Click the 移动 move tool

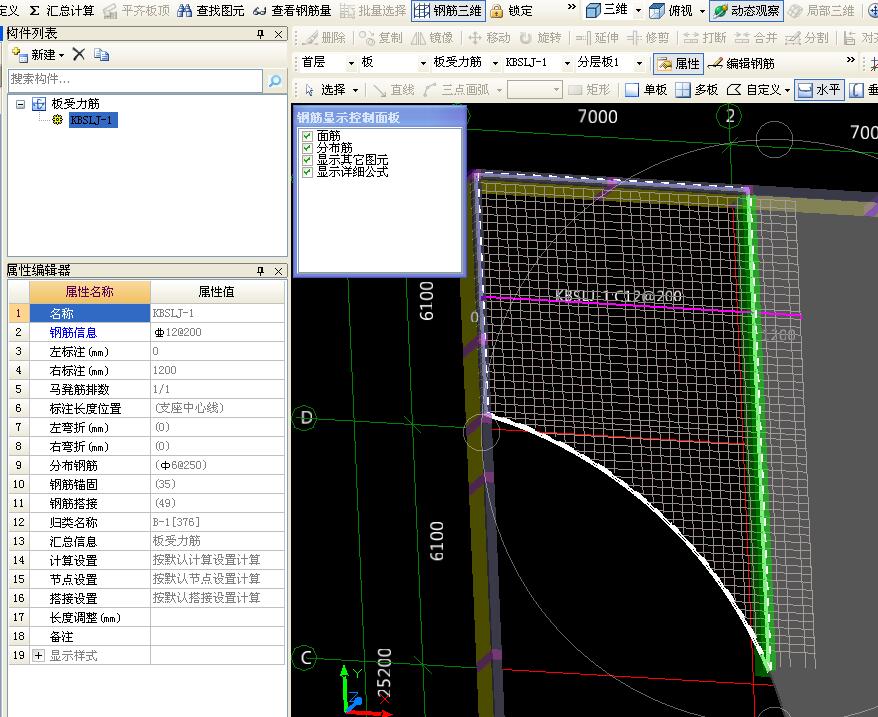(x=489, y=38)
